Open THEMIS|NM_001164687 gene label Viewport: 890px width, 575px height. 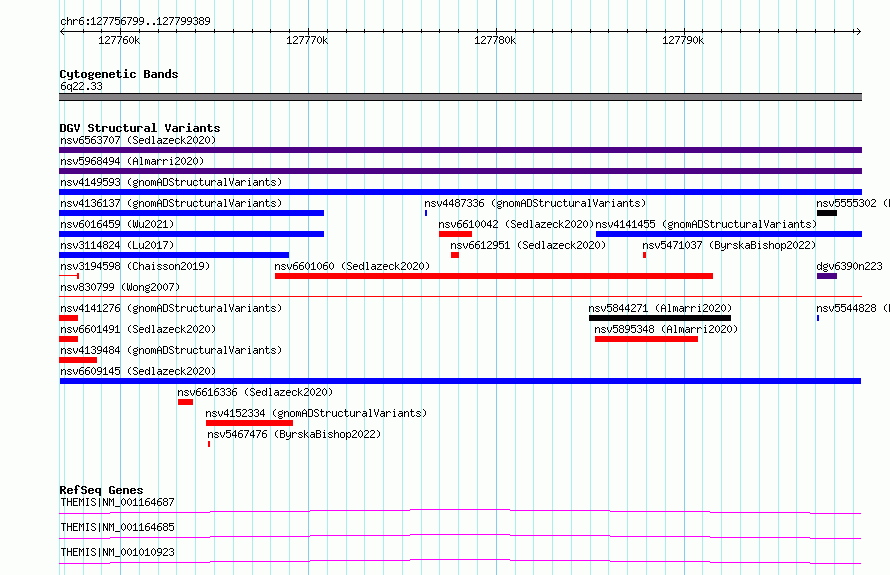point(117,502)
